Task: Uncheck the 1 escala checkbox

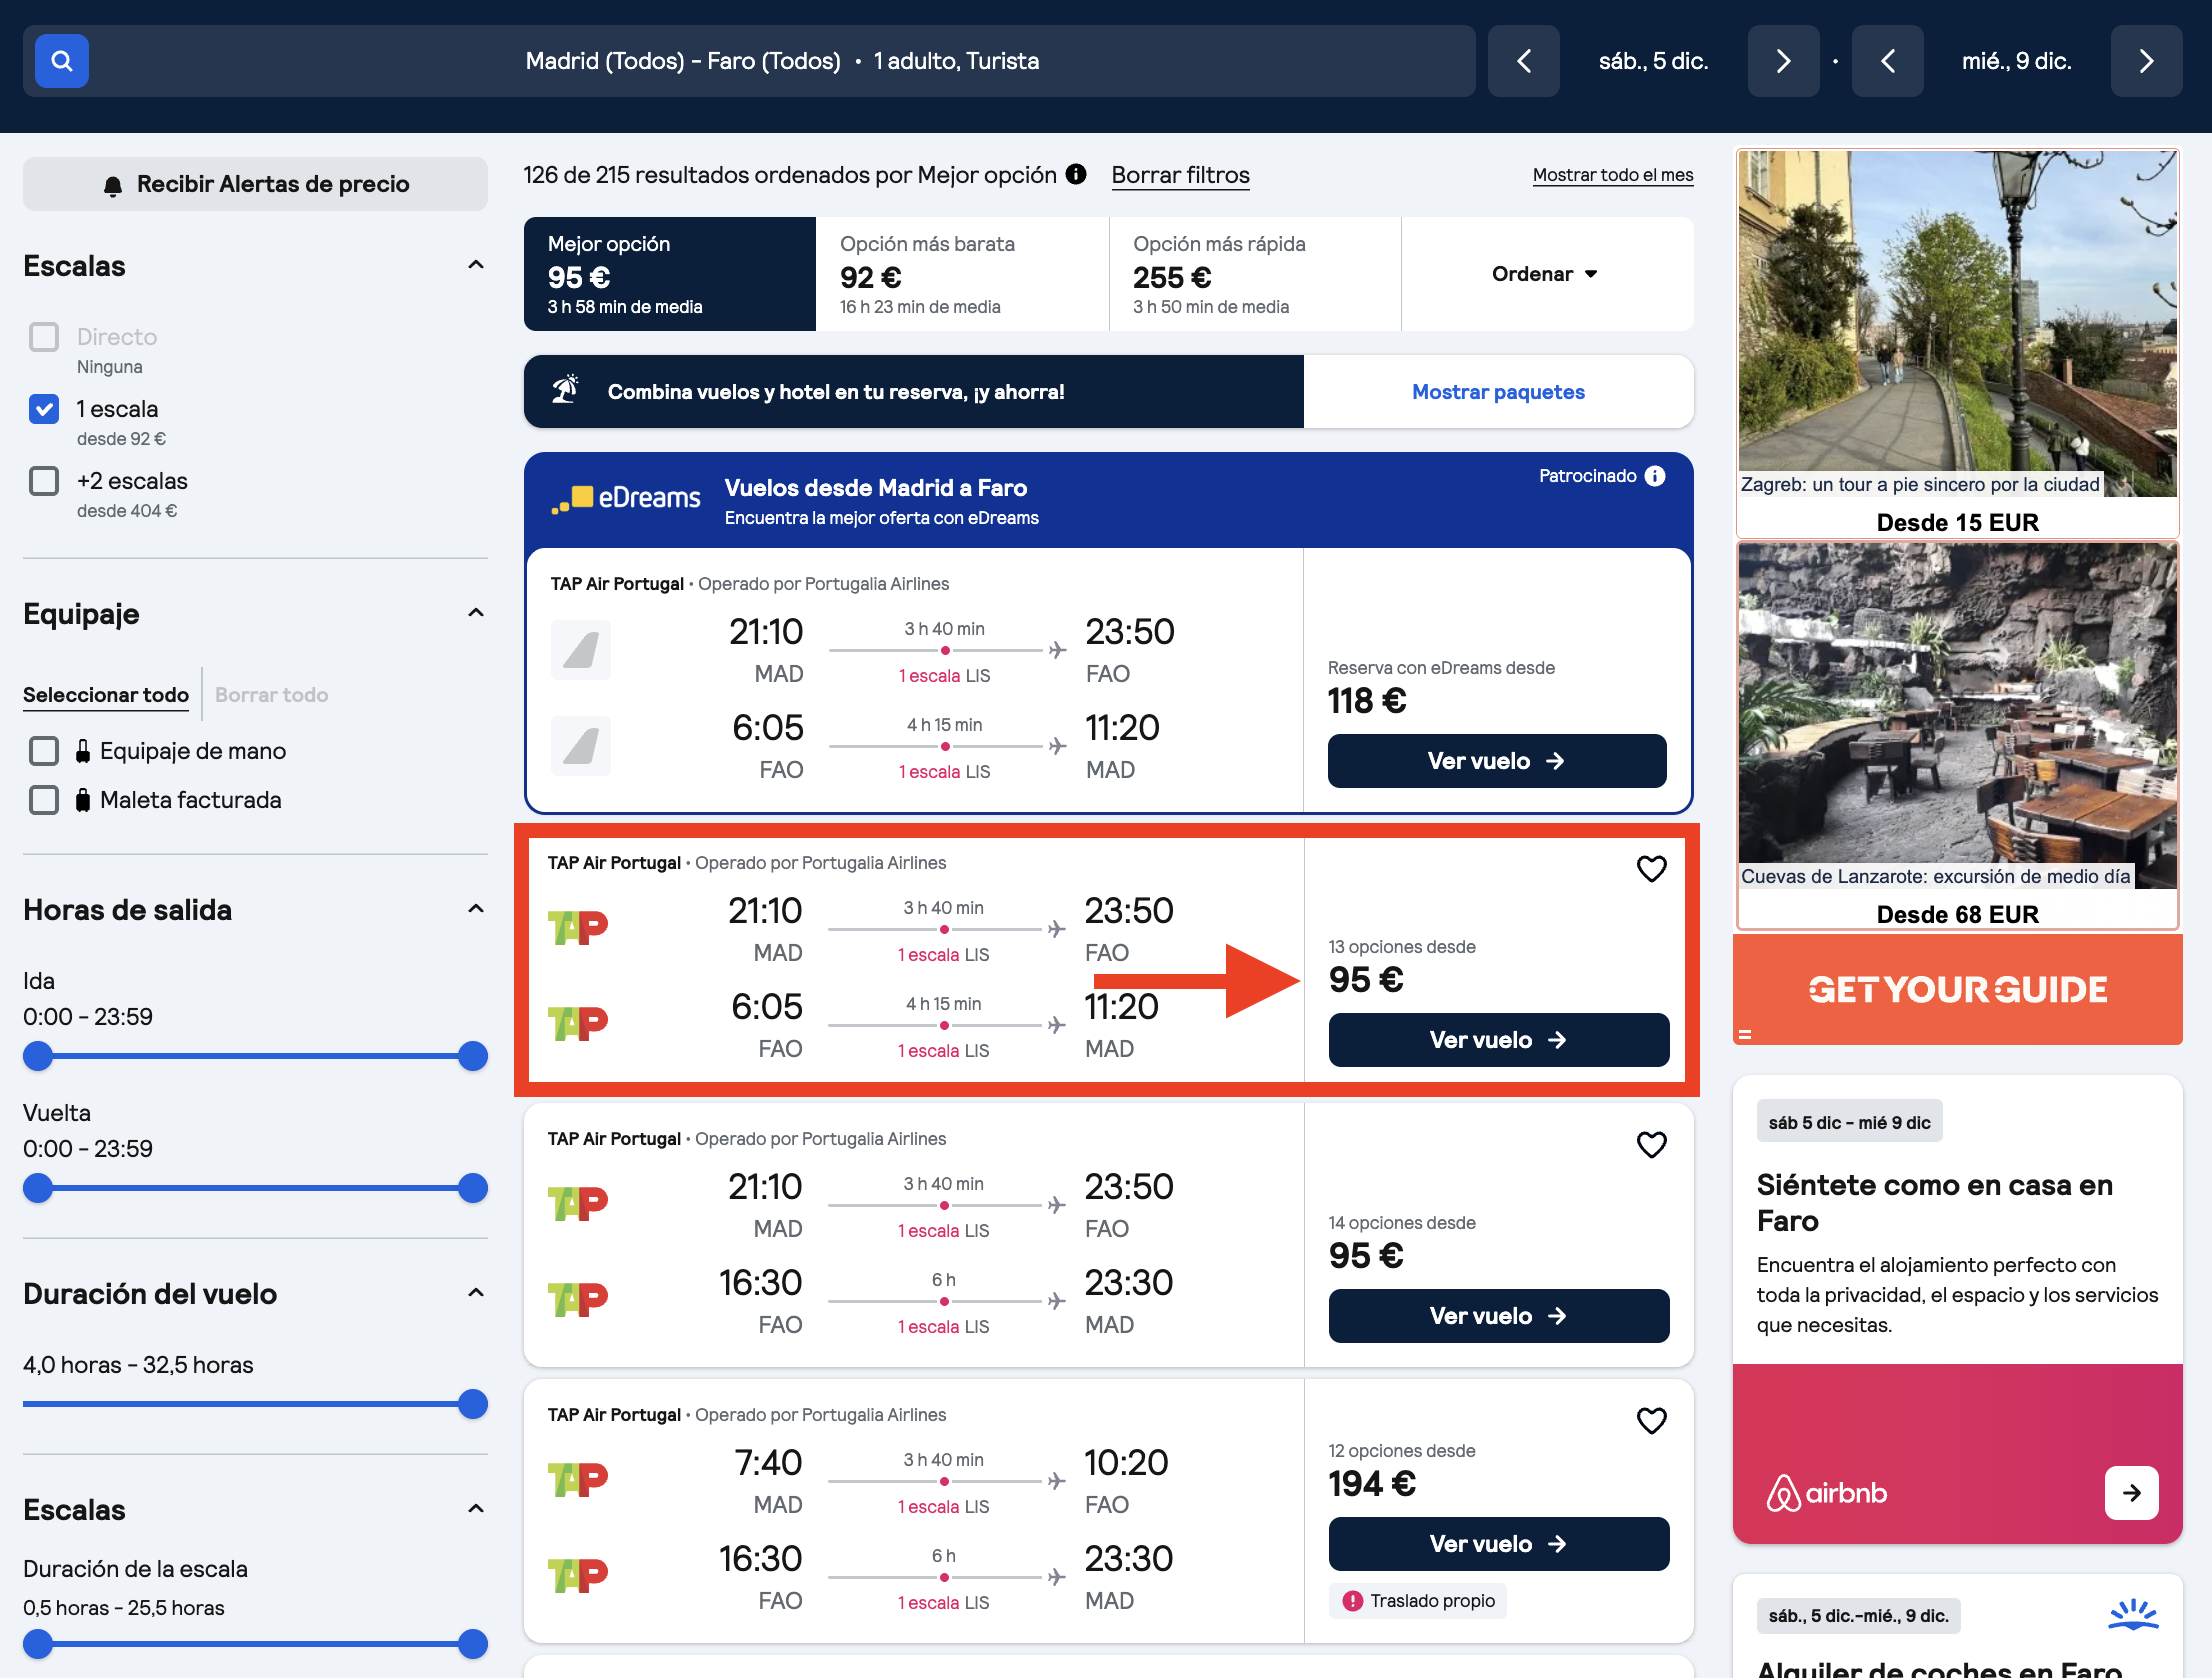Action: 44,409
